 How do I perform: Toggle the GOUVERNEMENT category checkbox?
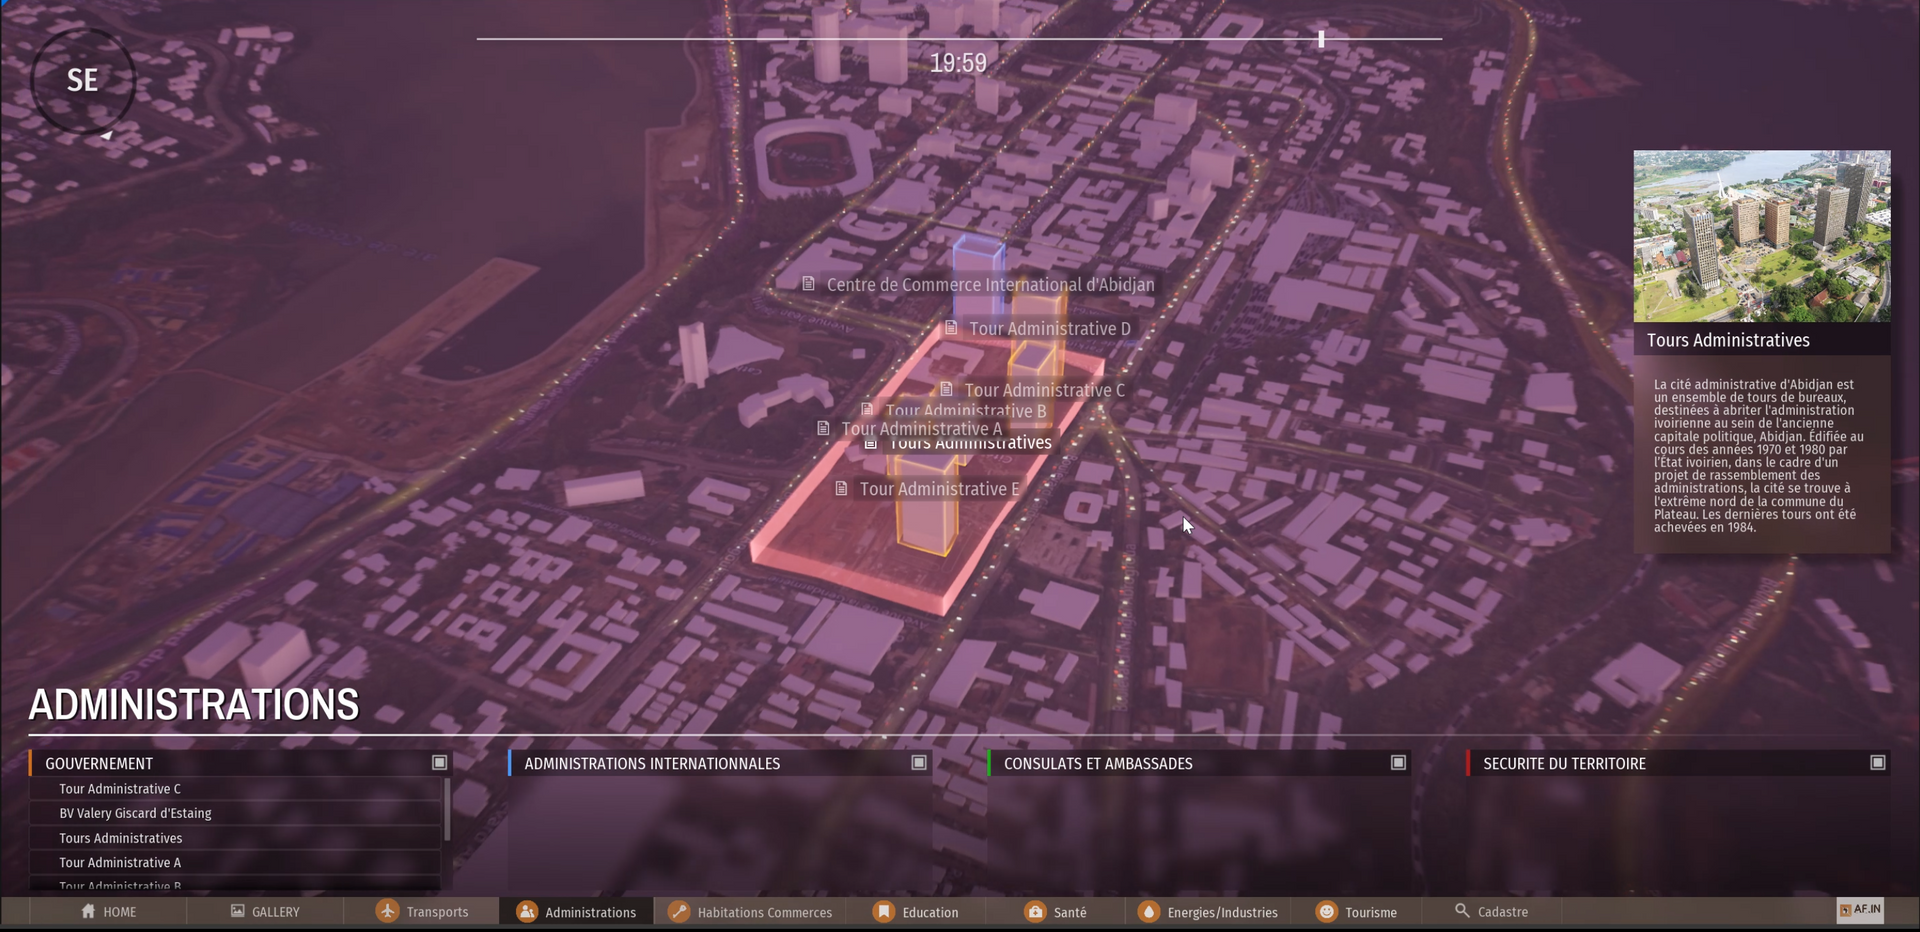tap(439, 762)
